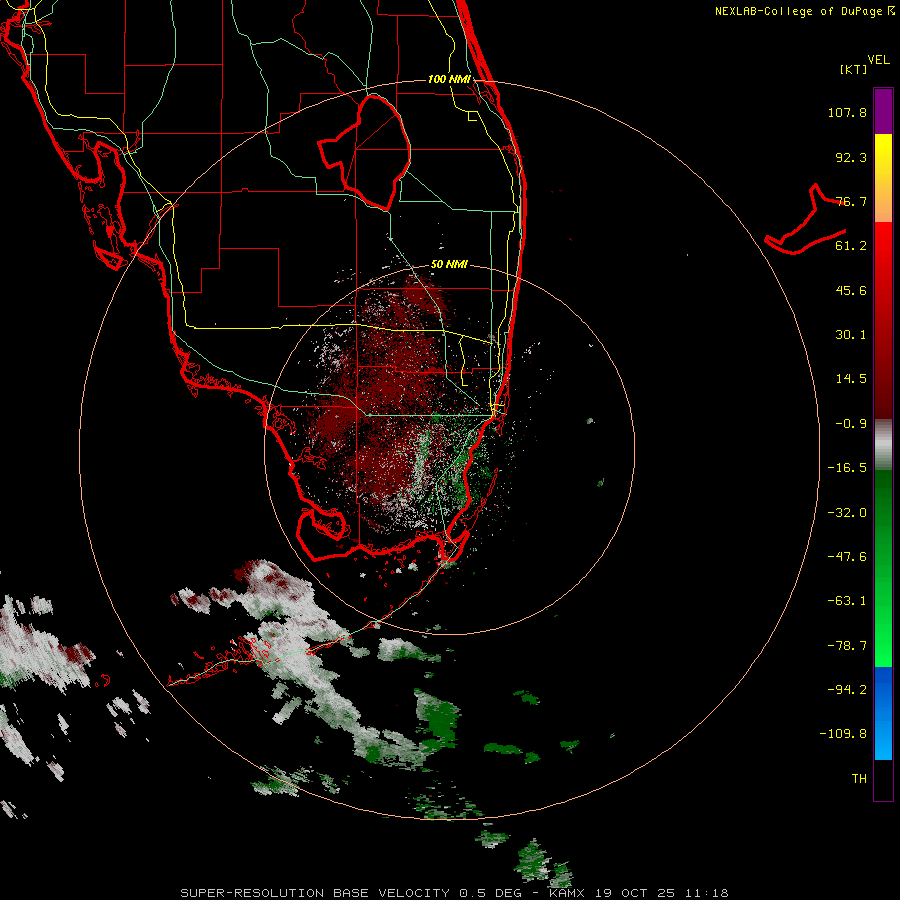Click the 30.1 velocity scale value
This screenshot has width=900, height=900.
tap(851, 335)
